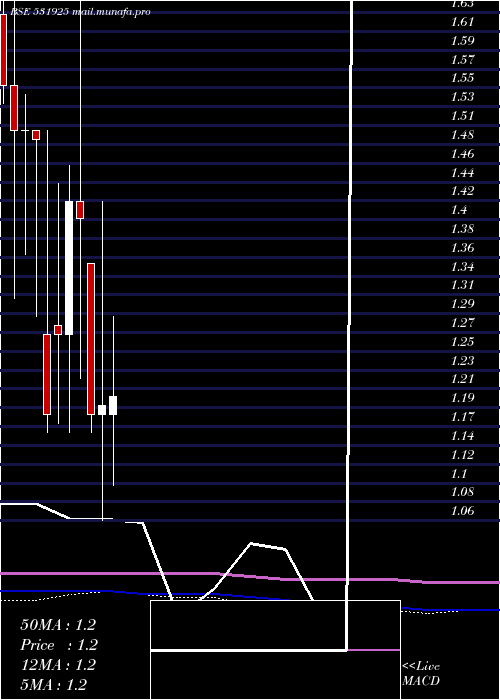Select the 12MA : 1.2 legend entry
Image resolution: width=500 pixels, height=700 pixels.
pos(58,665)
